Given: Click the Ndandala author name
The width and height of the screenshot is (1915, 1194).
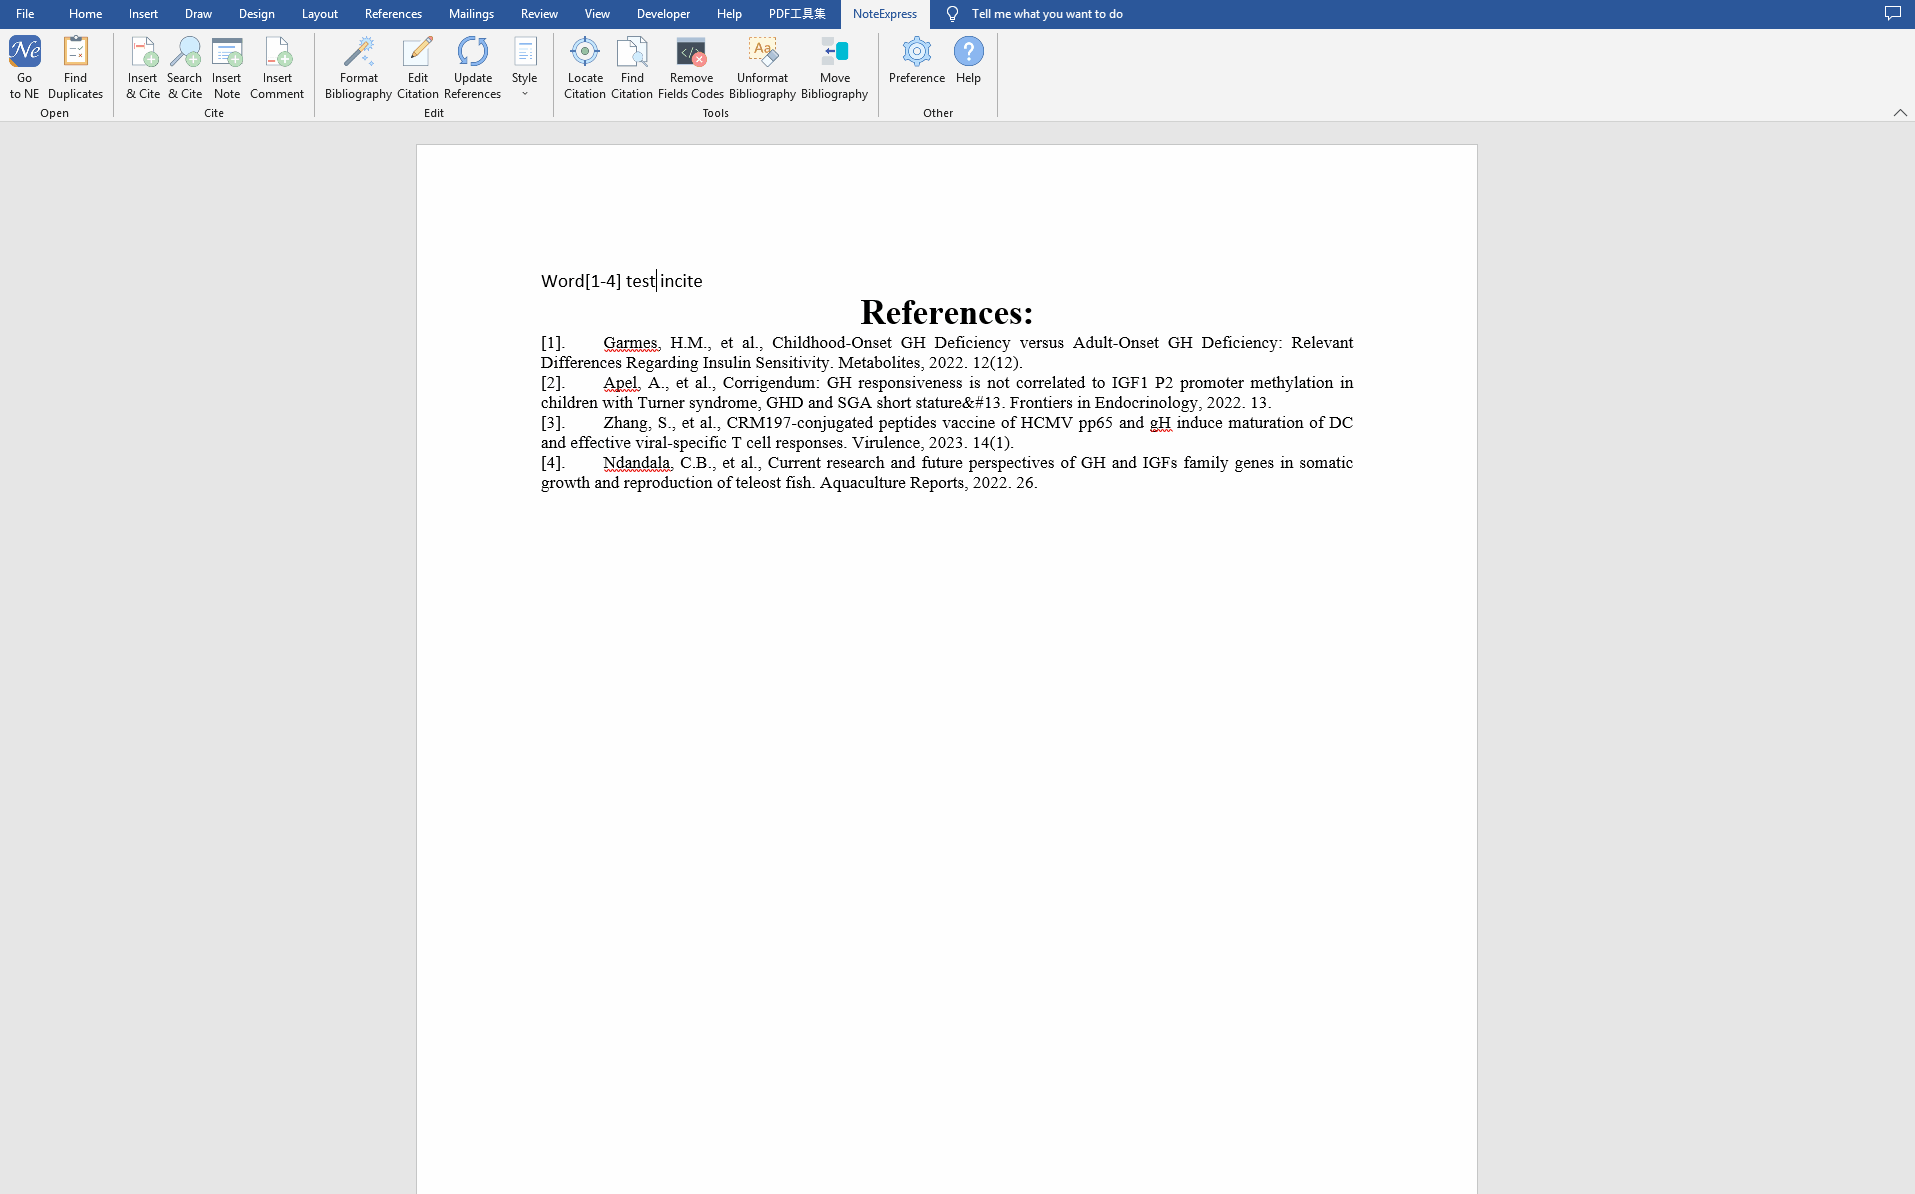Looking at the screenshot, I should [x=636, y=463].
